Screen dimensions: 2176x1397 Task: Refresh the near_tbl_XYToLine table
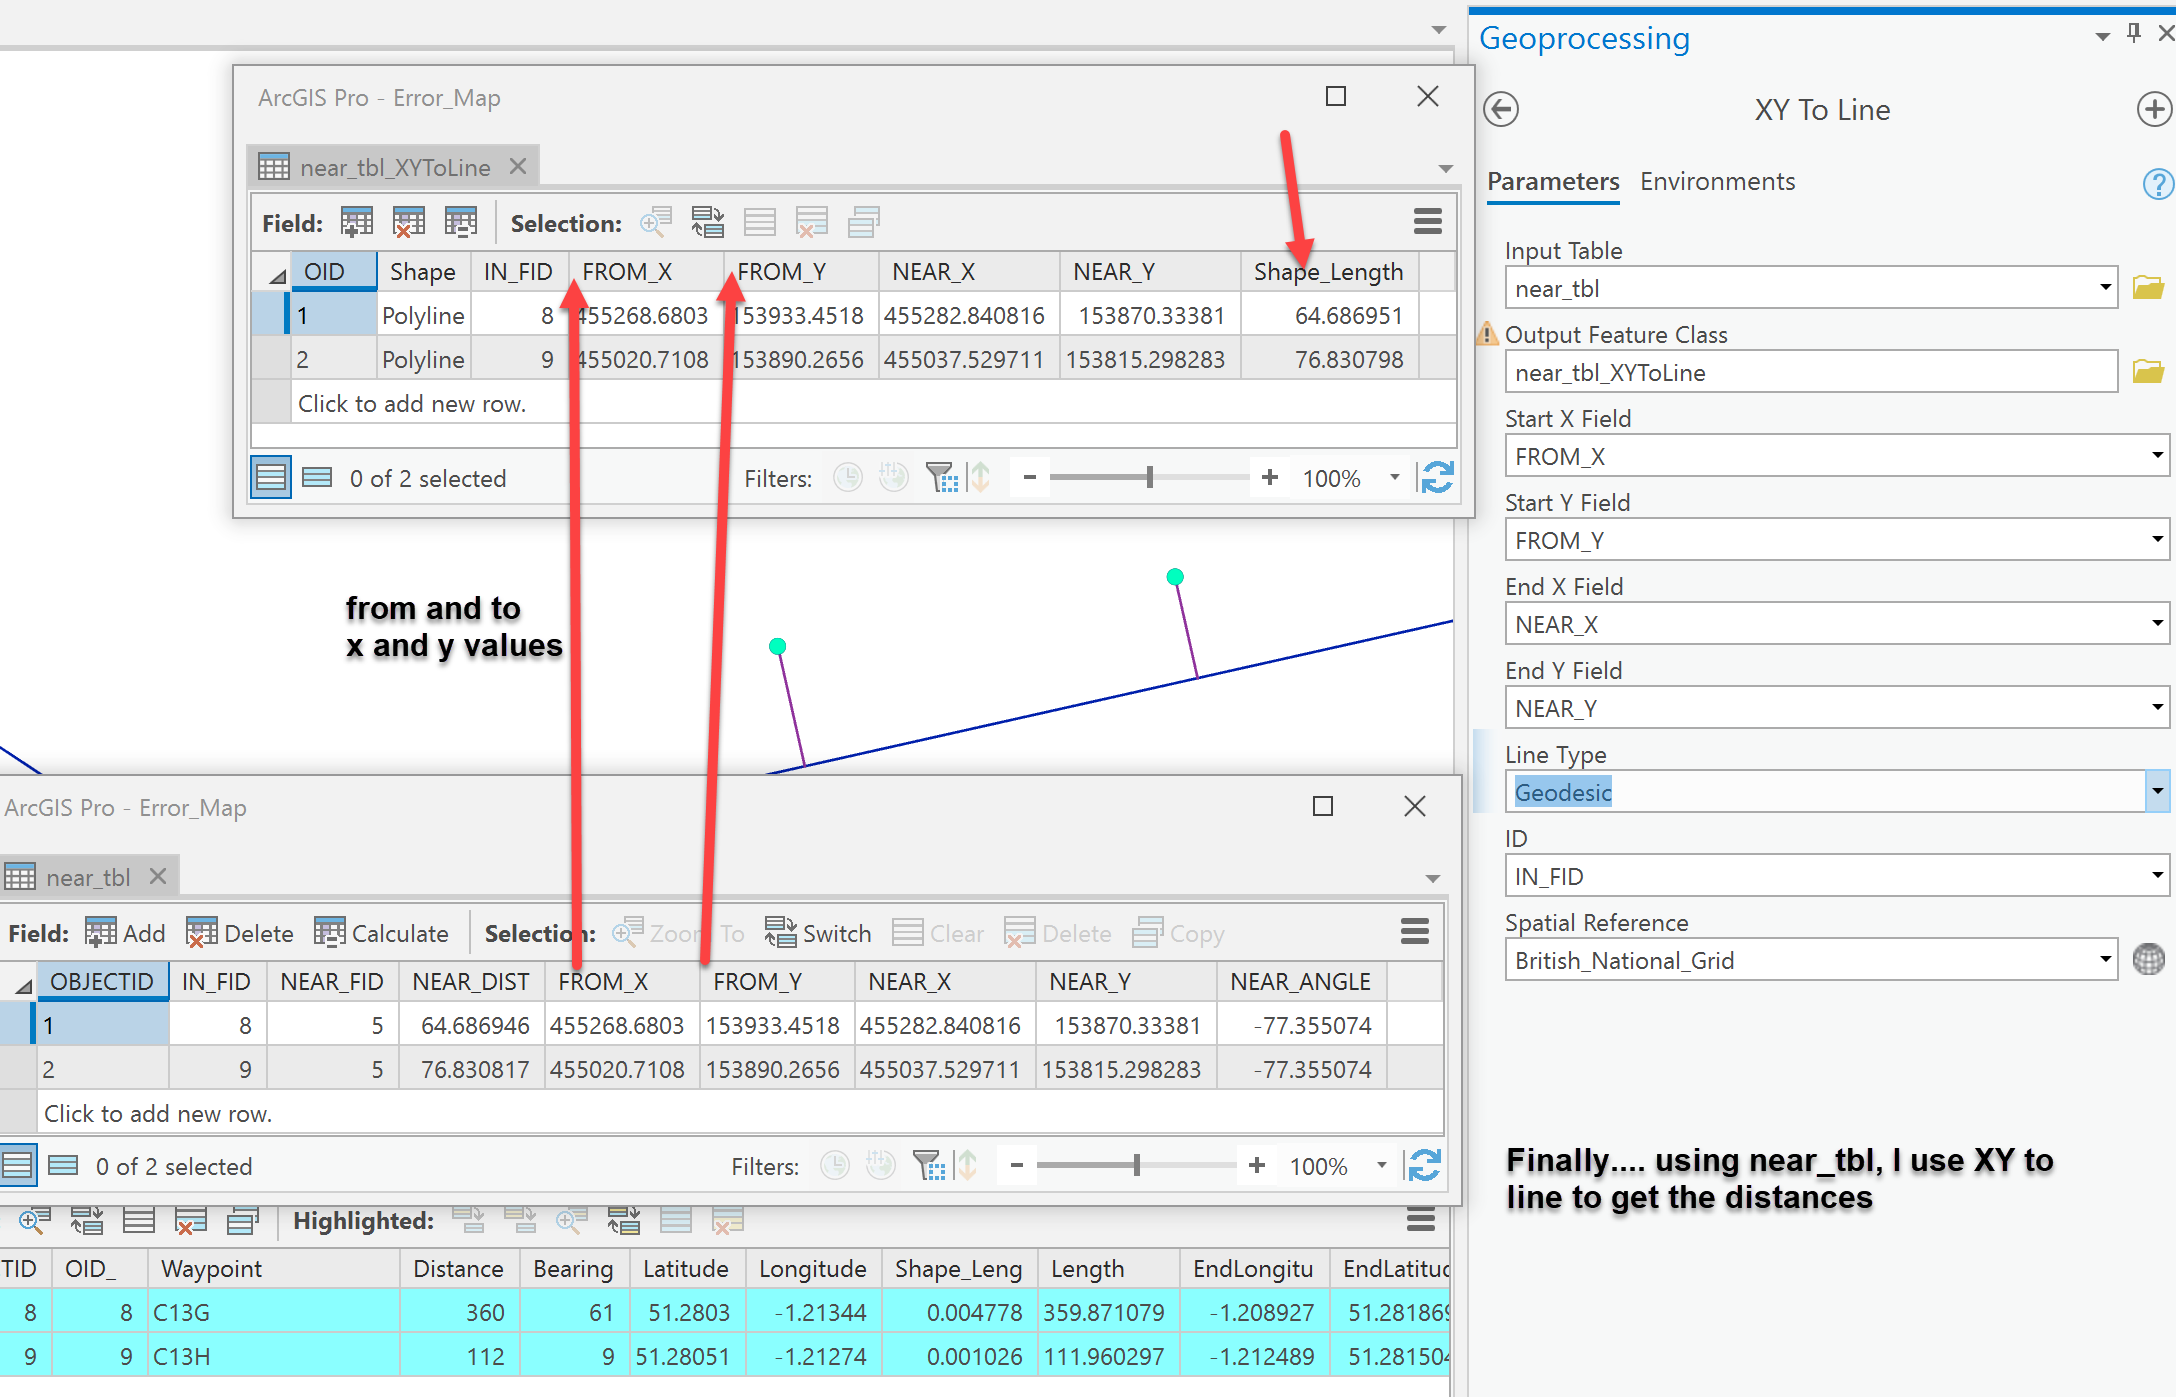click(x=1437, y=478)
